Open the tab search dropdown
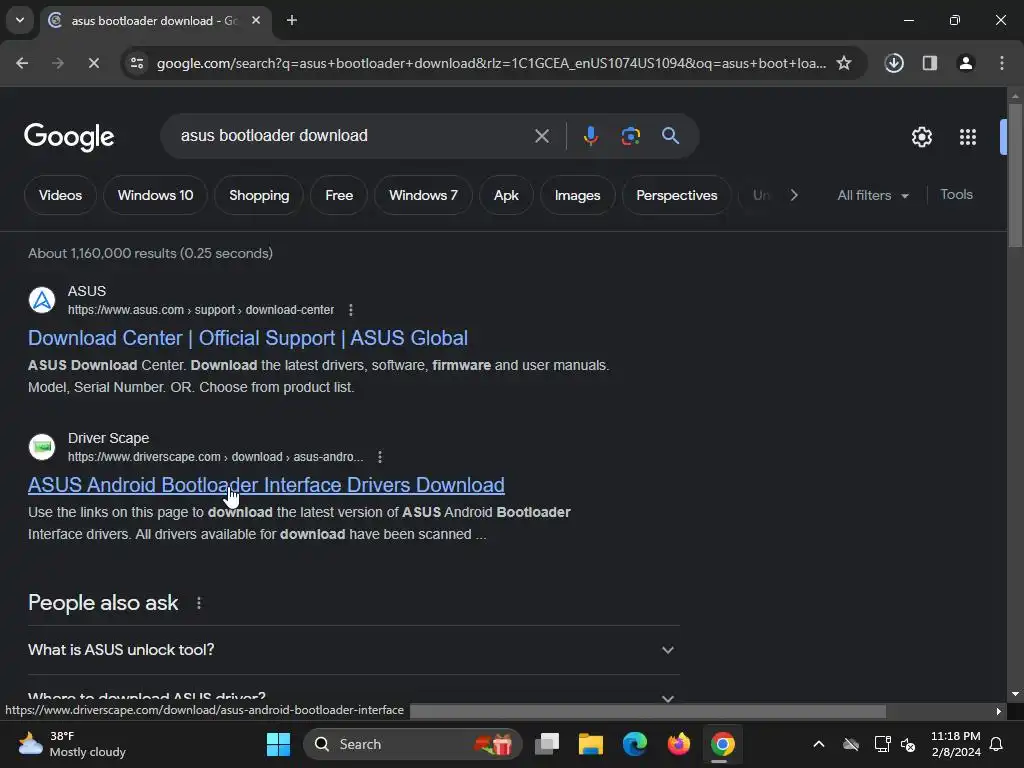 pyautogui.click(x=20, y=20)
